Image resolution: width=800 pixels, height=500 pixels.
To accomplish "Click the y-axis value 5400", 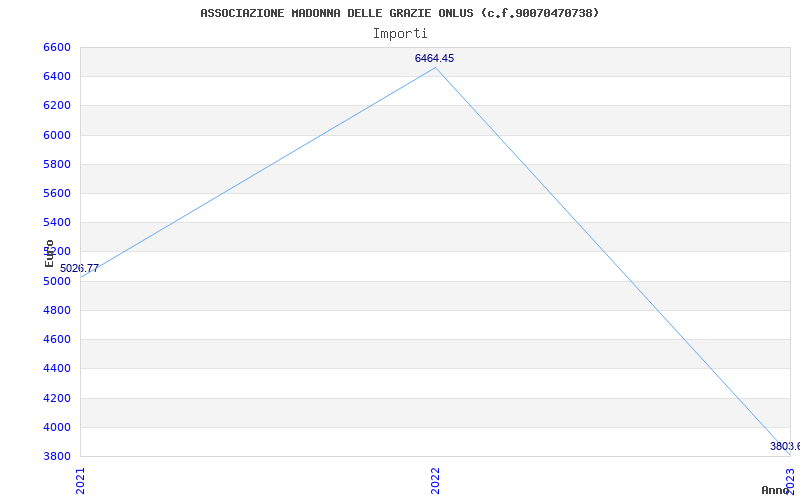I will click(57, 222).
